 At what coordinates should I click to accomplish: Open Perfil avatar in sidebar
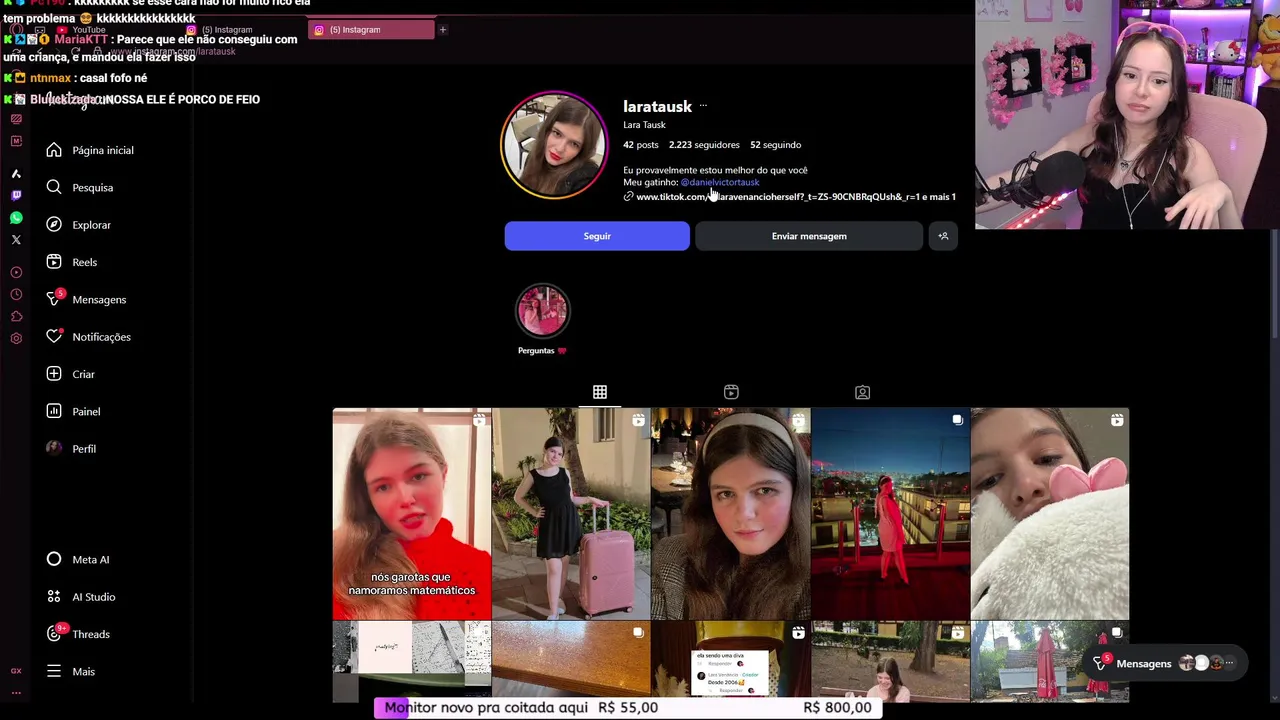(x=54, y=448)
